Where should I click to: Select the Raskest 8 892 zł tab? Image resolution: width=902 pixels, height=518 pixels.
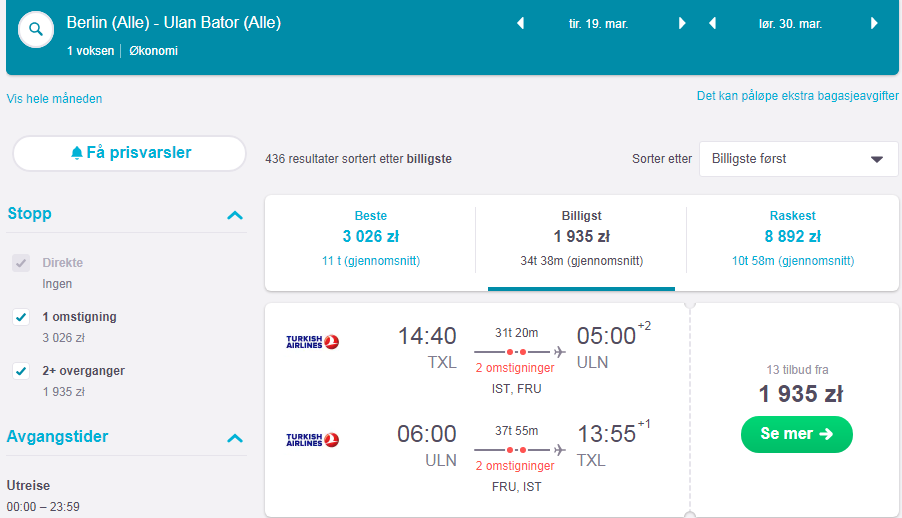click(x=792, y=238)
